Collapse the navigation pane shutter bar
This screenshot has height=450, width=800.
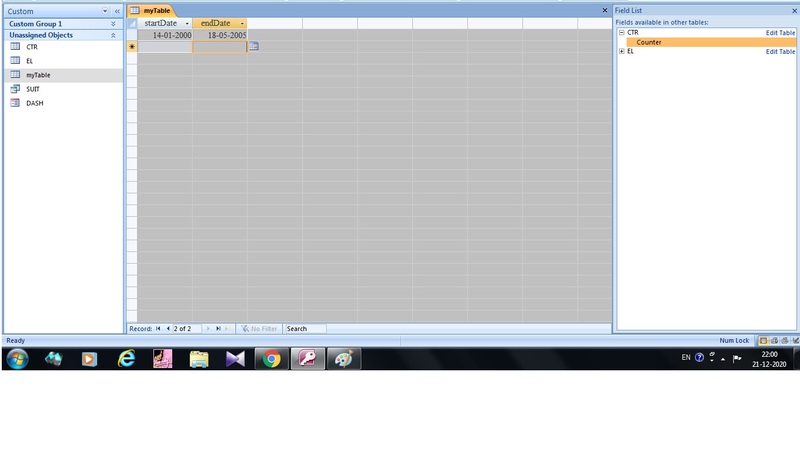point(117,11)
